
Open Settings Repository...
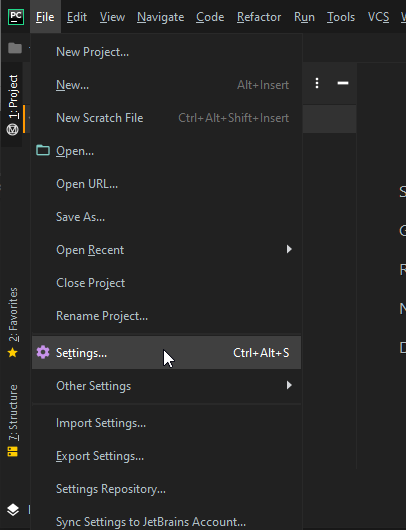click(166, 489)
